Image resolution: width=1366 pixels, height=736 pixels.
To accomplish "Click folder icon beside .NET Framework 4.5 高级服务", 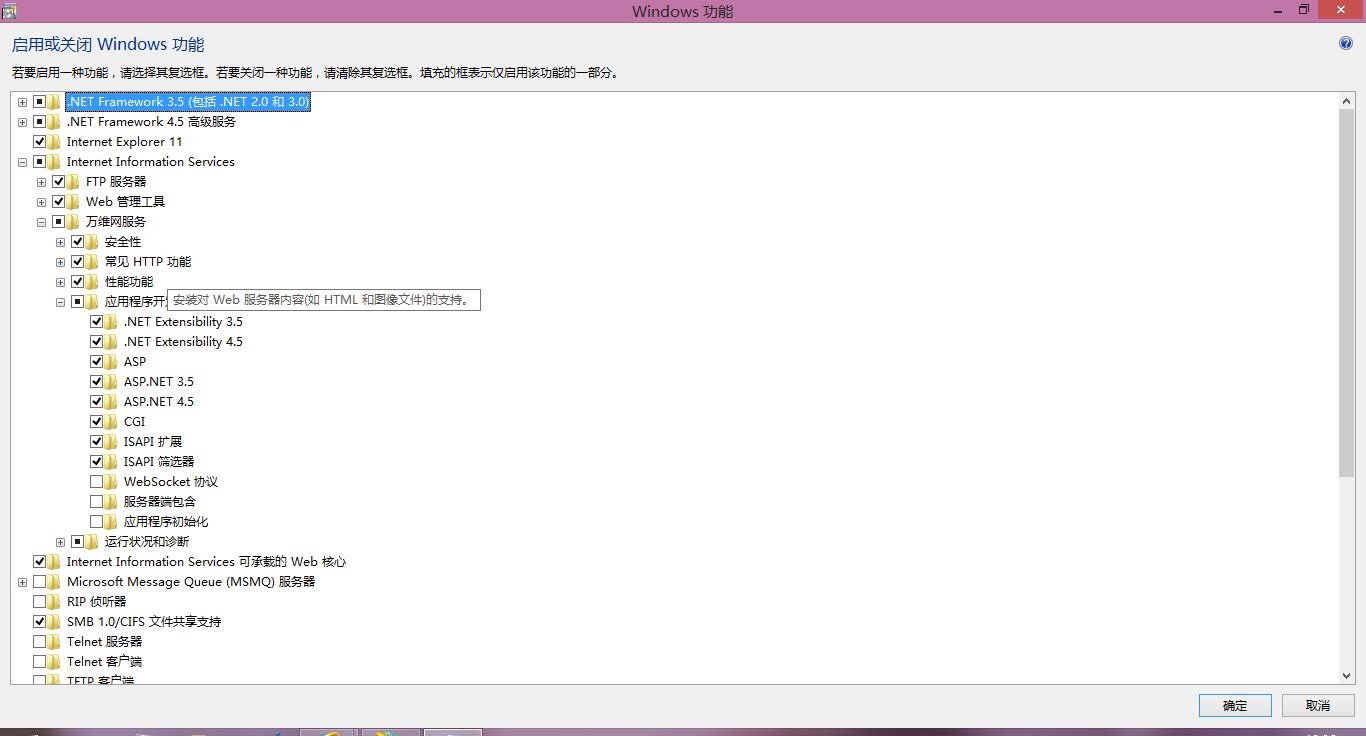I will click(x=54, y=121).
